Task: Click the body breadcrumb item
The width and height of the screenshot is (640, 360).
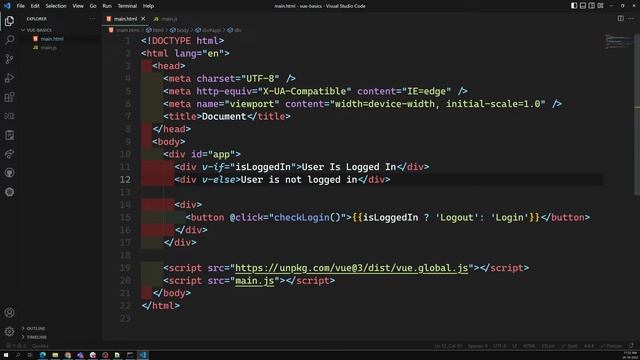Action: click(x=180, y=30)
